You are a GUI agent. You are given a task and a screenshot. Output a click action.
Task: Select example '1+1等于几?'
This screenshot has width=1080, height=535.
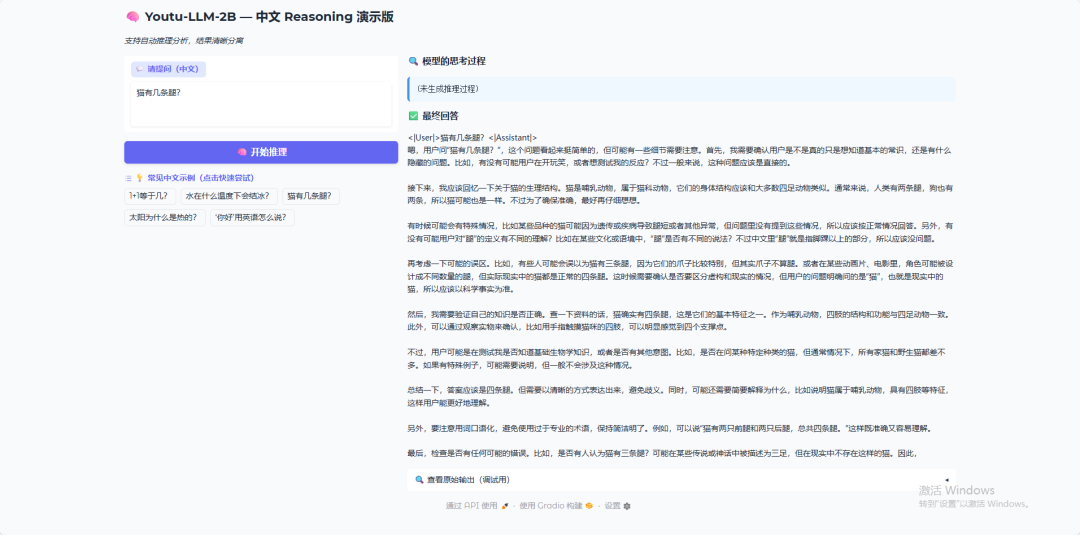[x=150, y=196]
